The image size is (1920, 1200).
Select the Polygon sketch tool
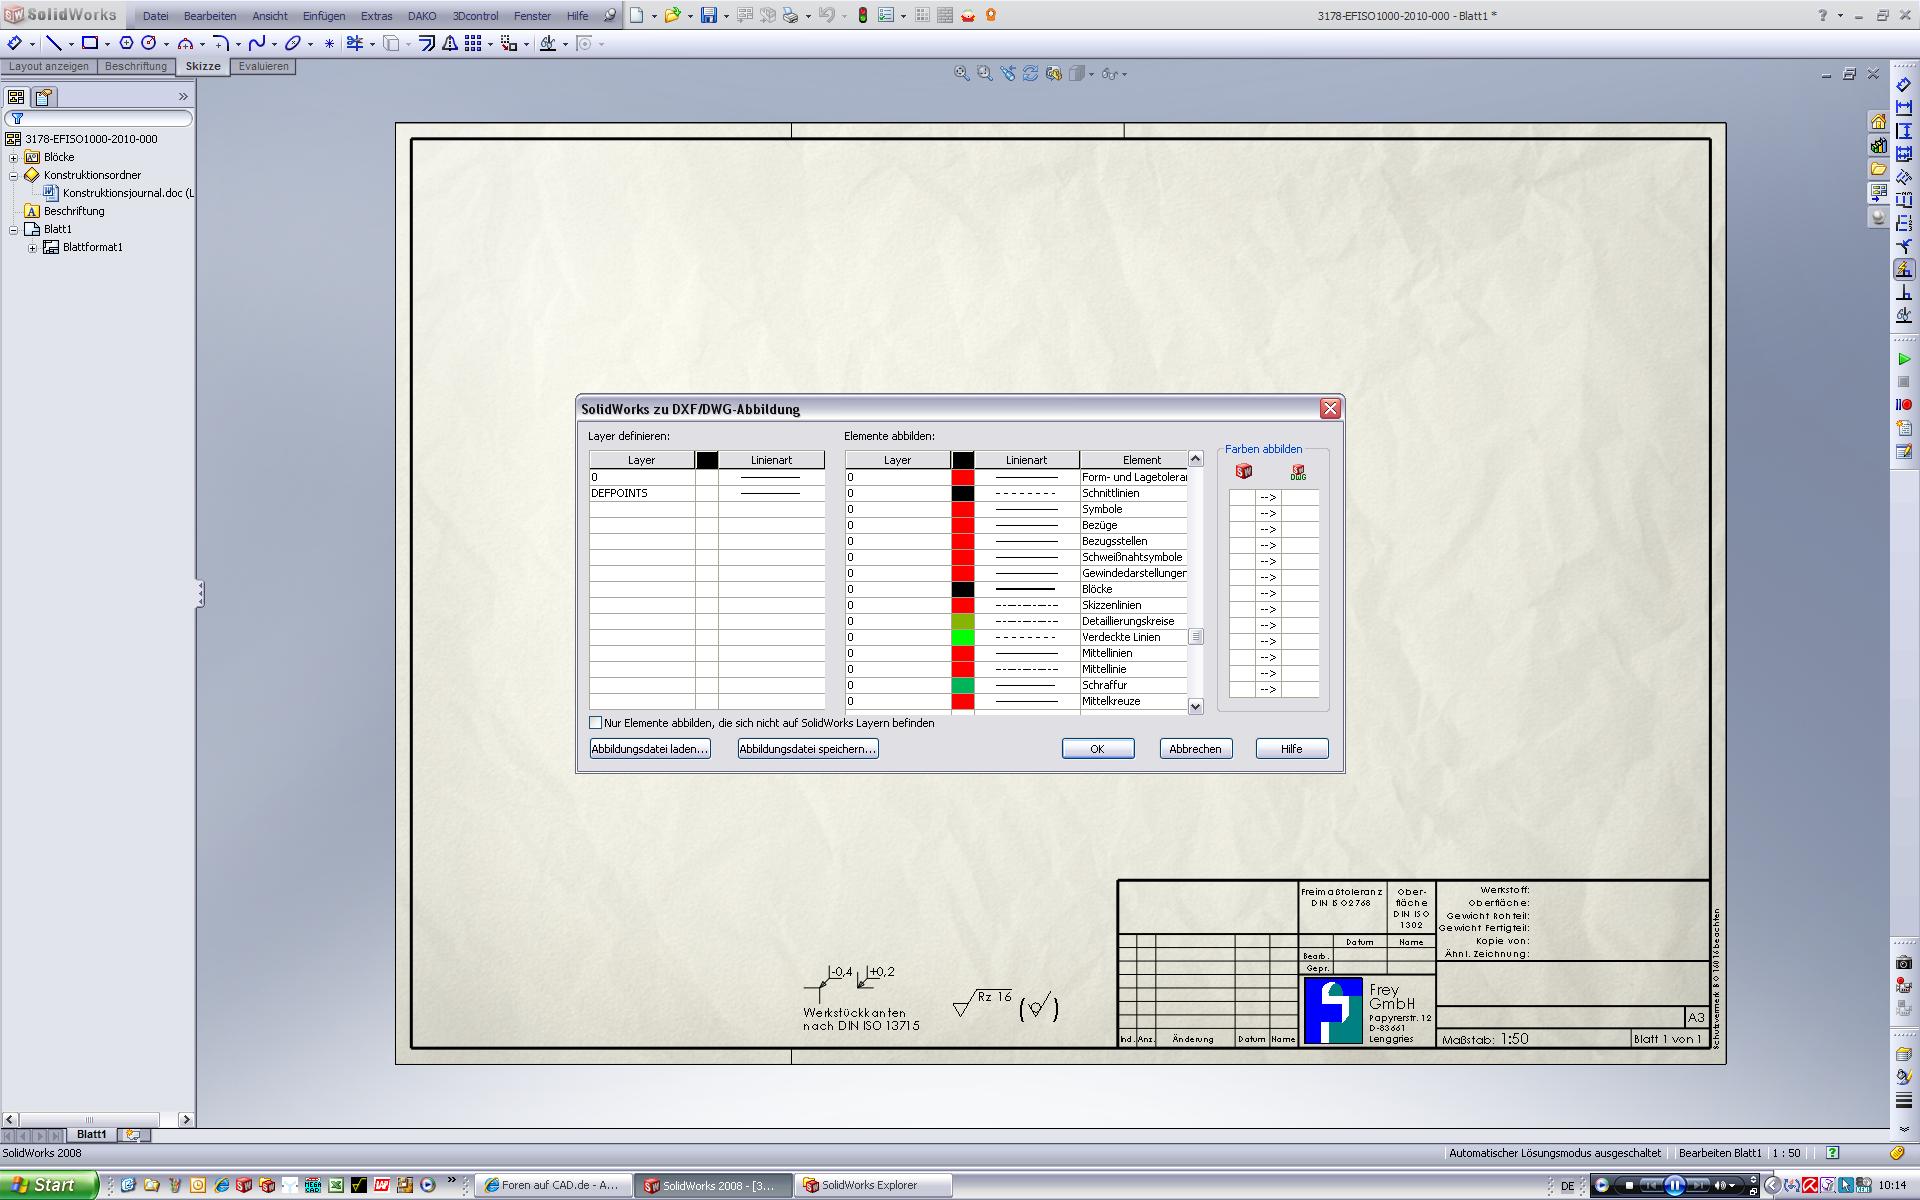[126, 43]
